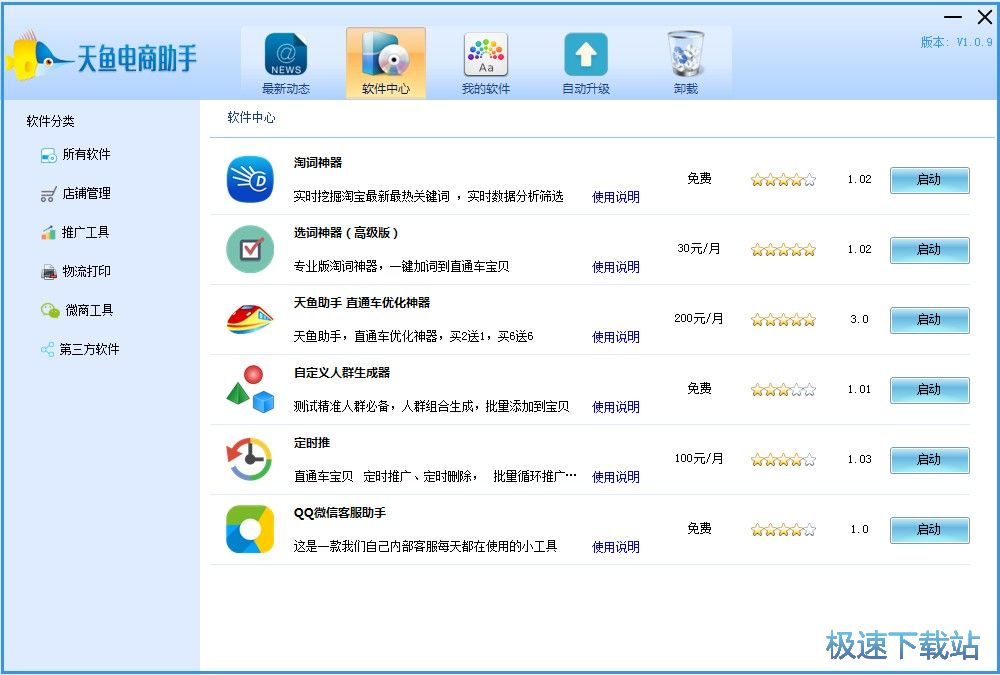
Task: Click the 卸载 recycle bin icon
Action: point(685,55)
